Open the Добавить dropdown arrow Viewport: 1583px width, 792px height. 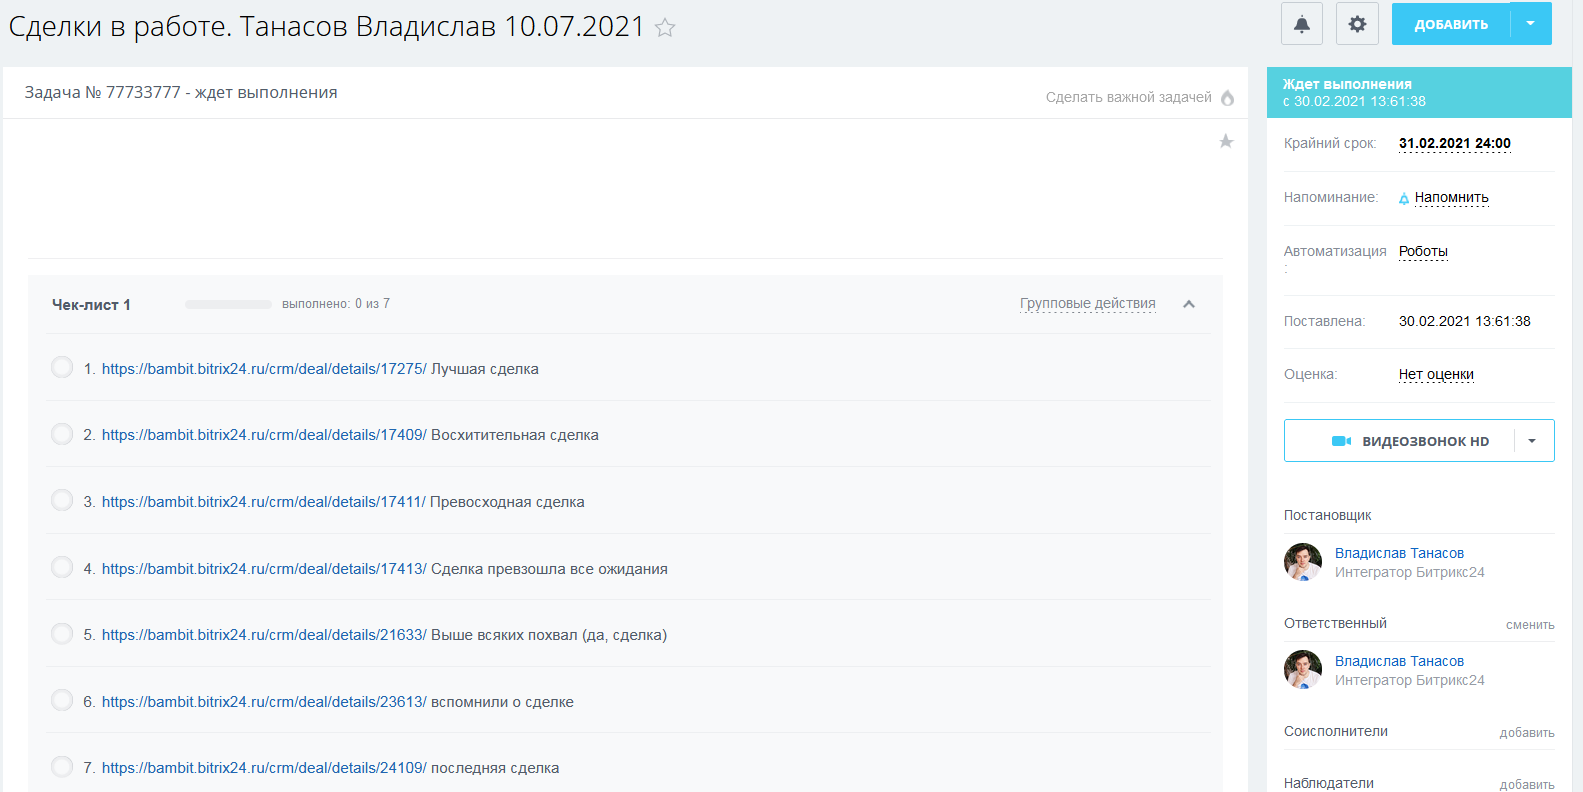click(1531, 24)
